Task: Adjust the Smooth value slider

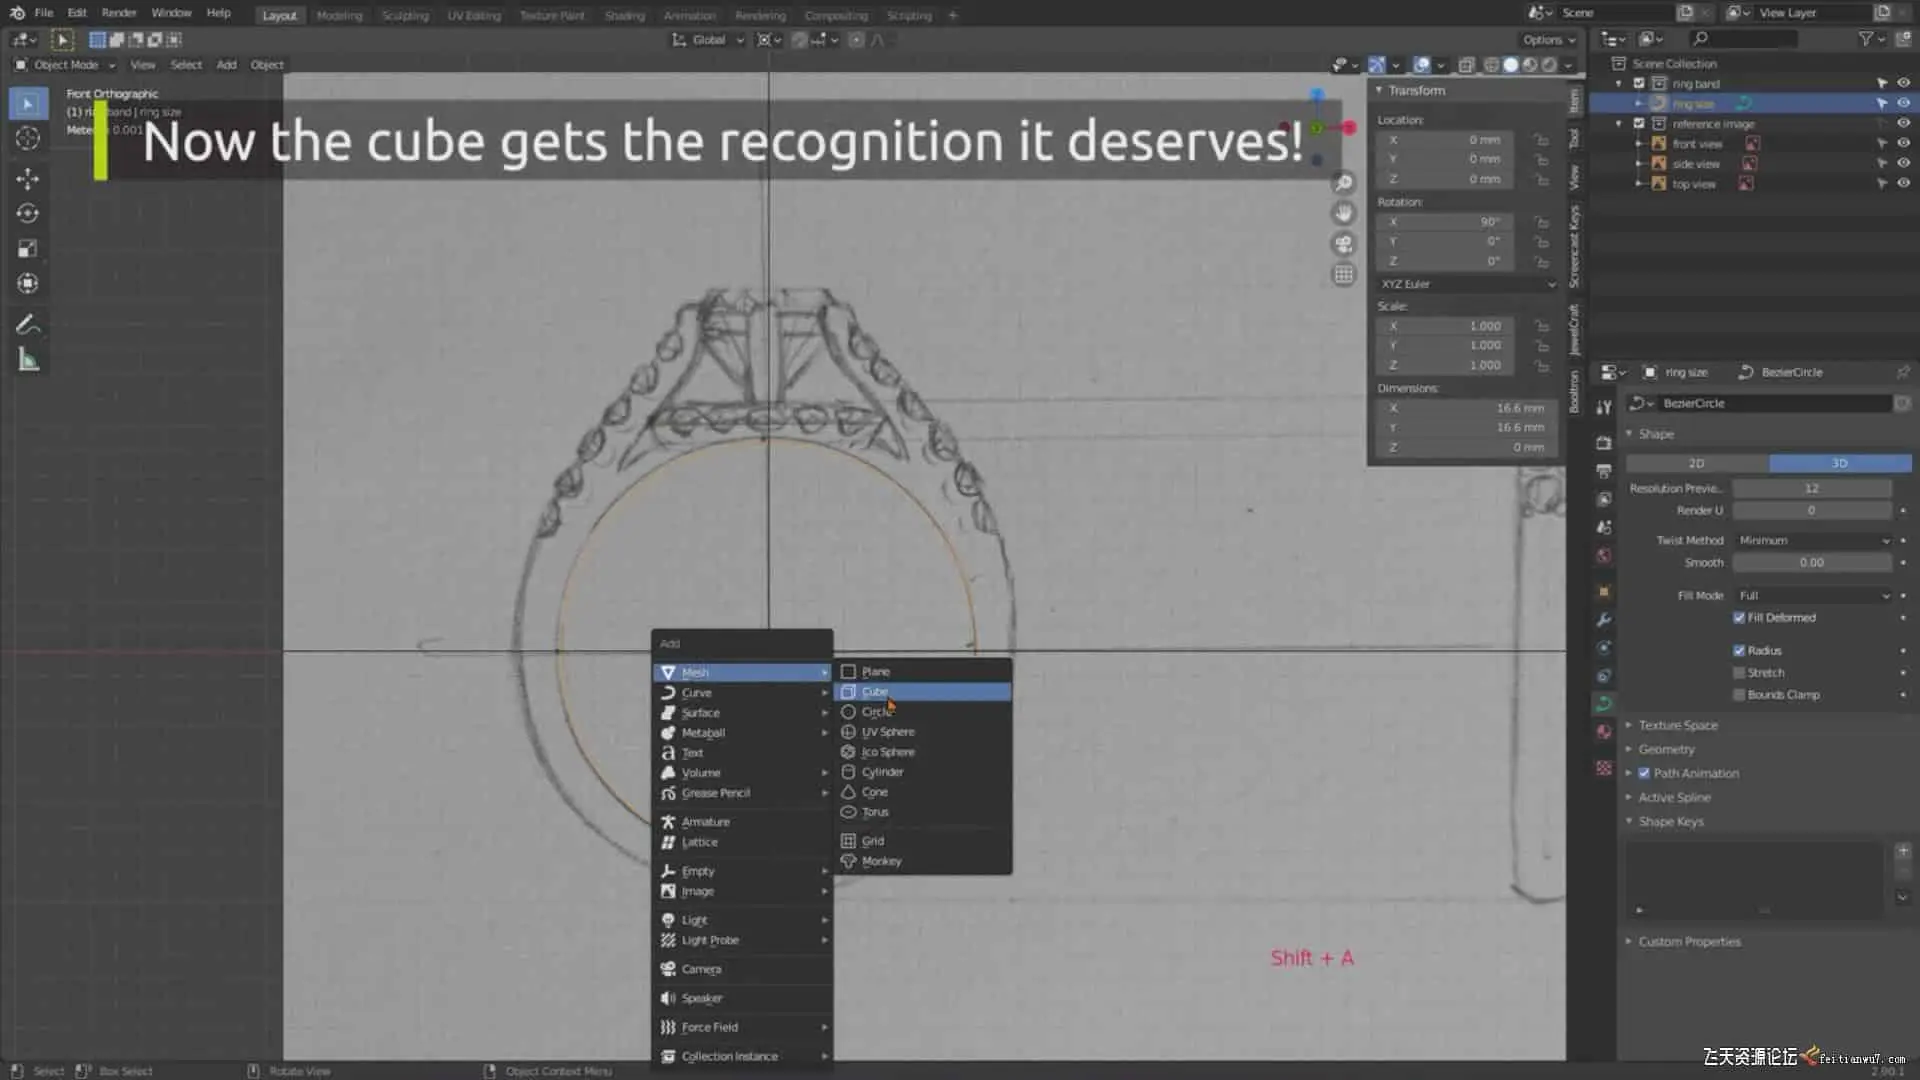Action: 1811,563
